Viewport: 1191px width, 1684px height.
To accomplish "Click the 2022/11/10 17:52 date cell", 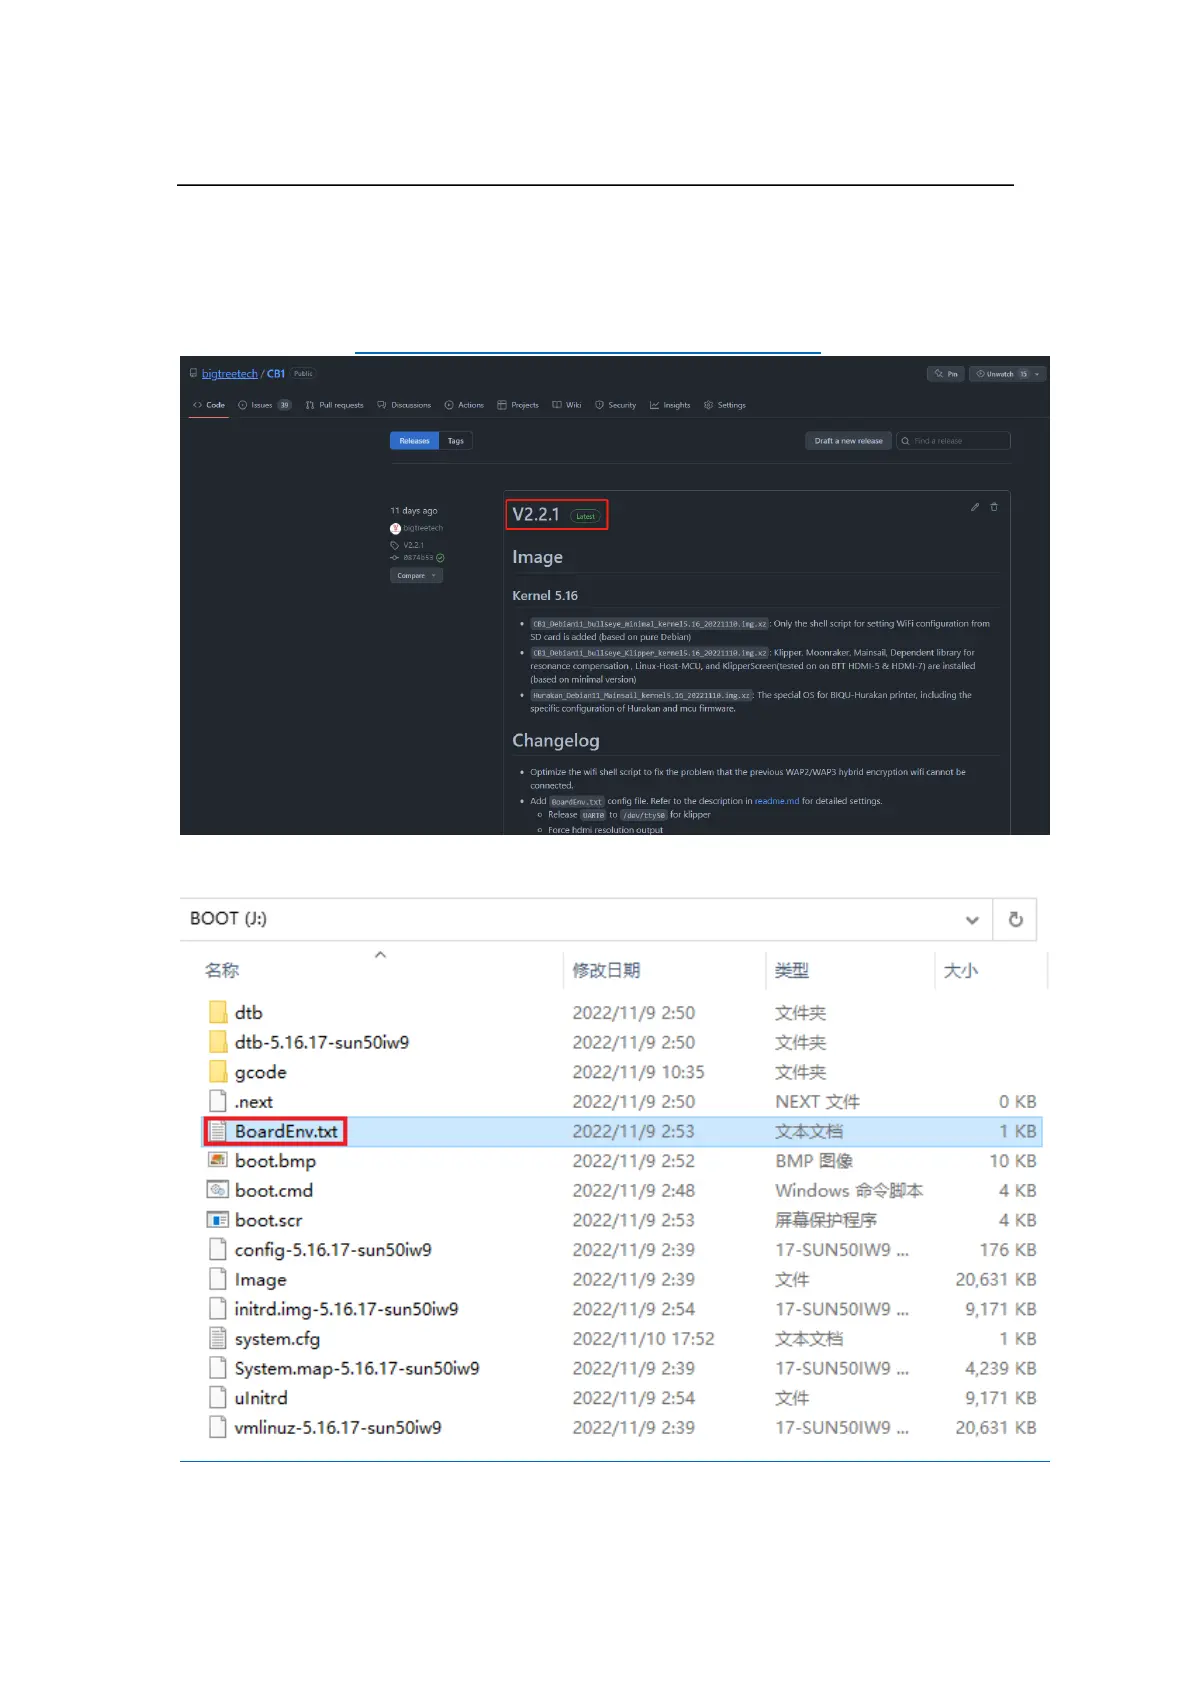I will click(x=644, y=1339).
